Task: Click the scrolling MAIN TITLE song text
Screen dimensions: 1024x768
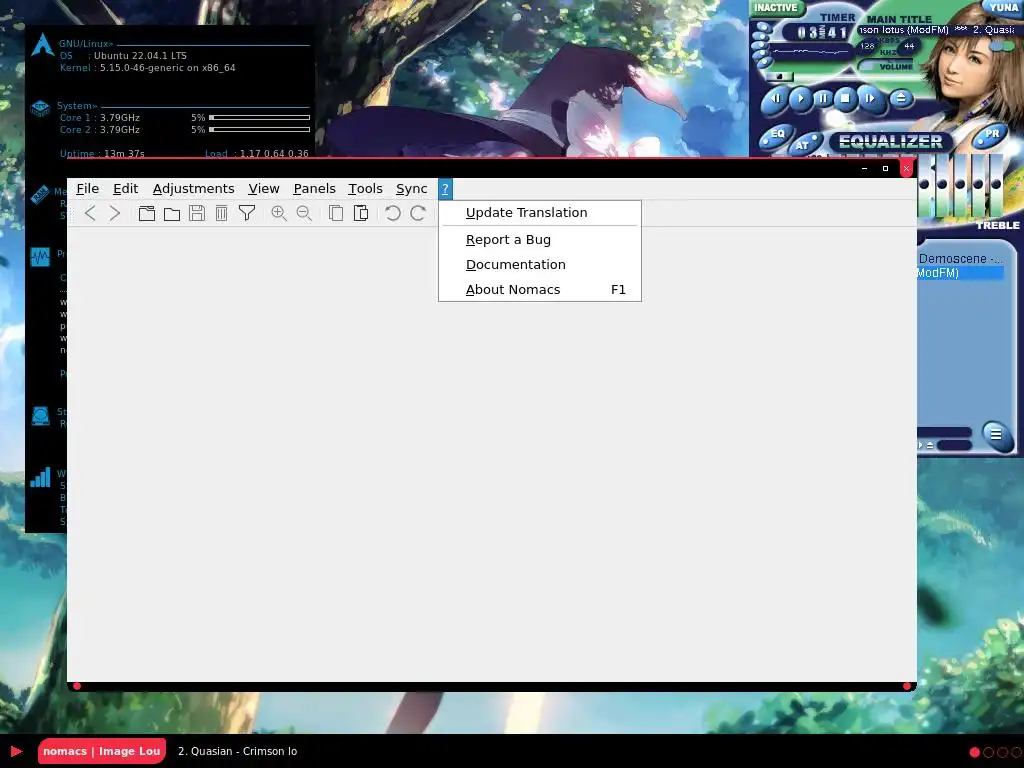Action: click(937, 30)
